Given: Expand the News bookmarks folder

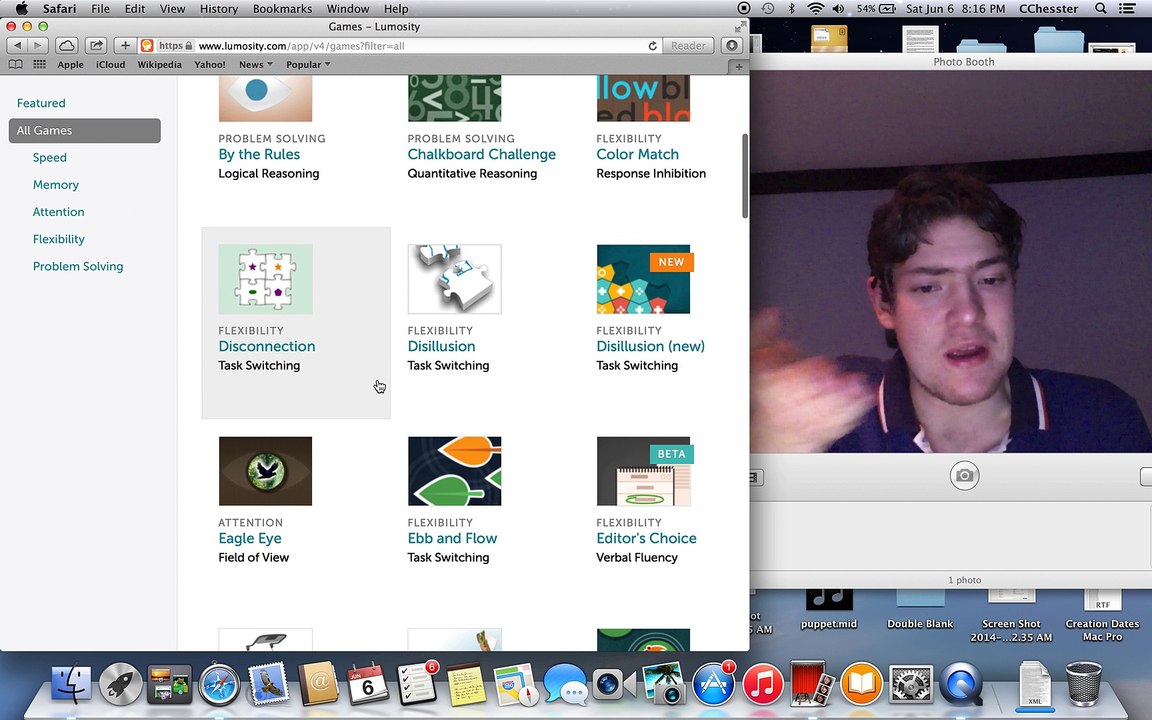Looking at the screenshot, I should (255, 65).
